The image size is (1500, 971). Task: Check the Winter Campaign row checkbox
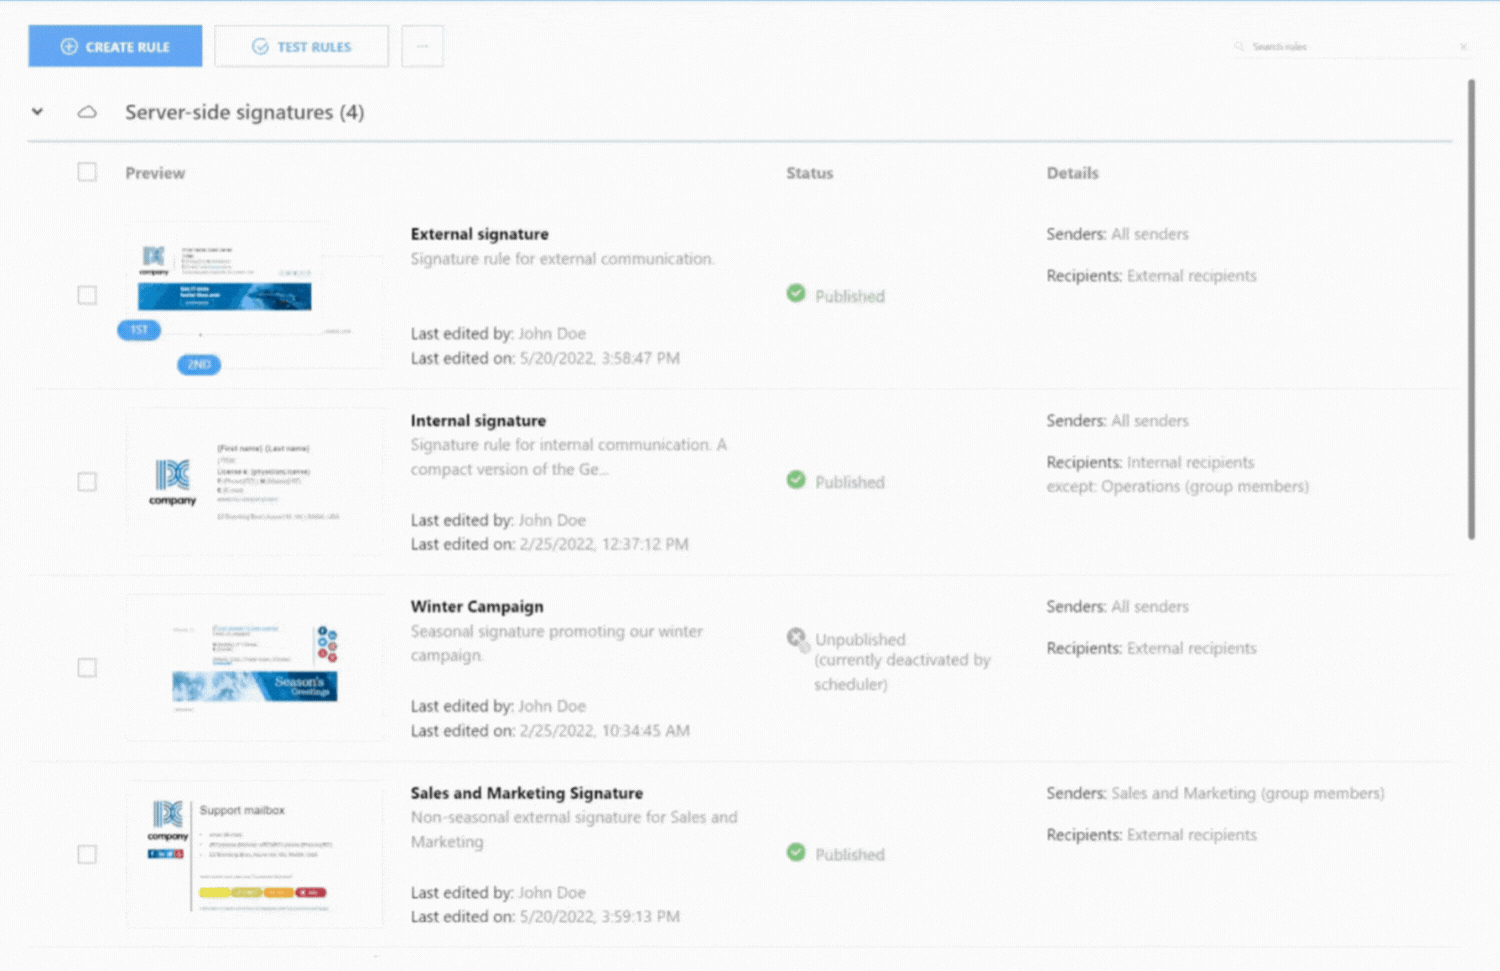click(87, 667)
